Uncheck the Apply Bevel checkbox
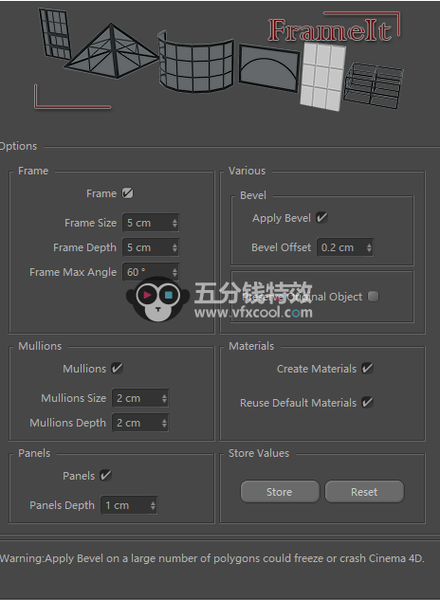The image size is (440, 600). 322,218
